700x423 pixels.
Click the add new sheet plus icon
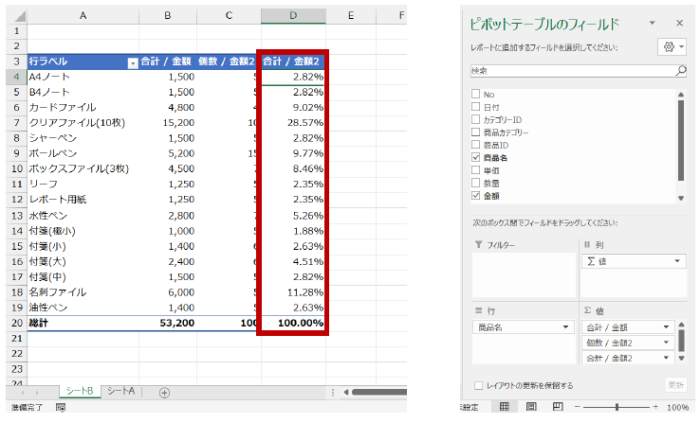point(164,392)
